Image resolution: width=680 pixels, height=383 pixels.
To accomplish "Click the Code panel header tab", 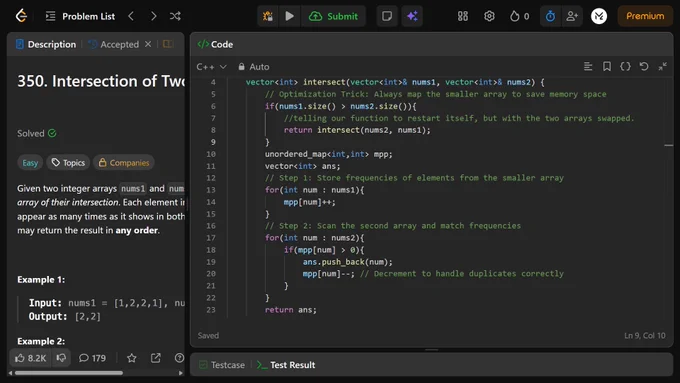I will pyautogui.click(x=215, y=44).
